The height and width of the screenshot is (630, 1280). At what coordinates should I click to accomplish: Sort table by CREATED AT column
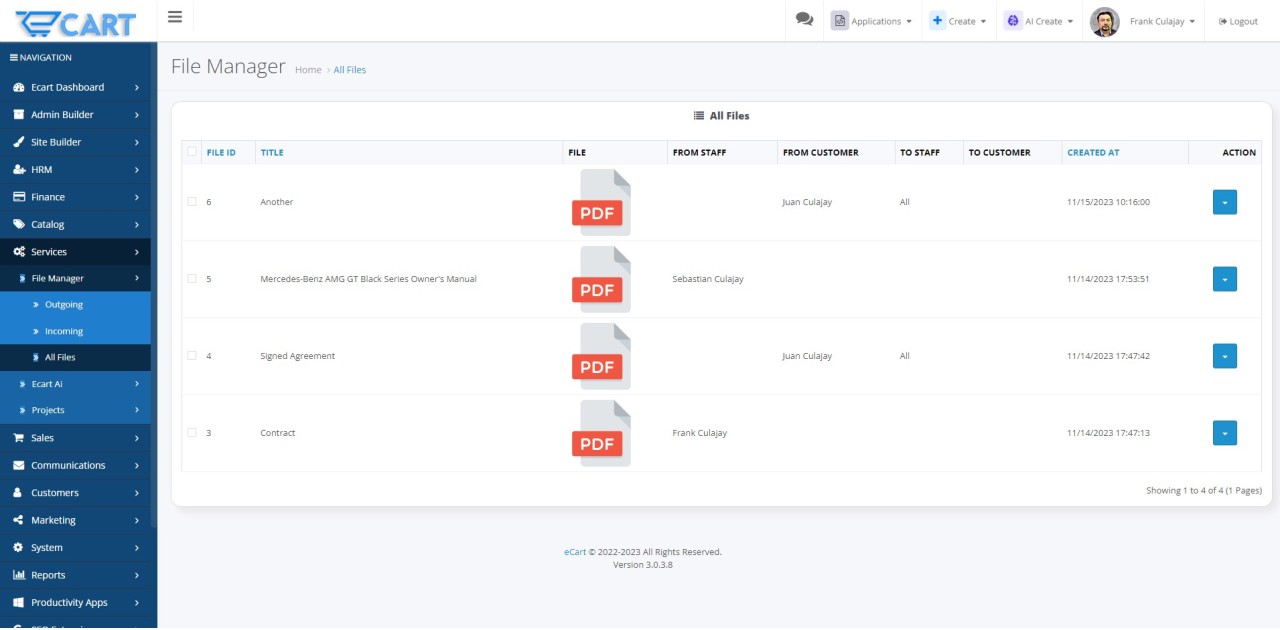pos(1093,152)
